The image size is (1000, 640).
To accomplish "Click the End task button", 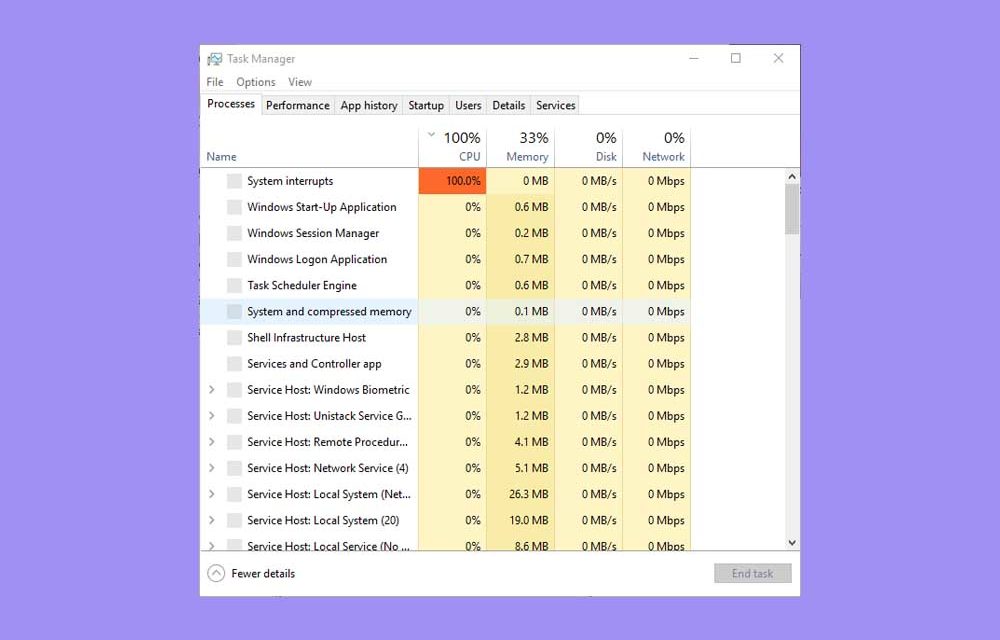I will [x=752, y=572].
